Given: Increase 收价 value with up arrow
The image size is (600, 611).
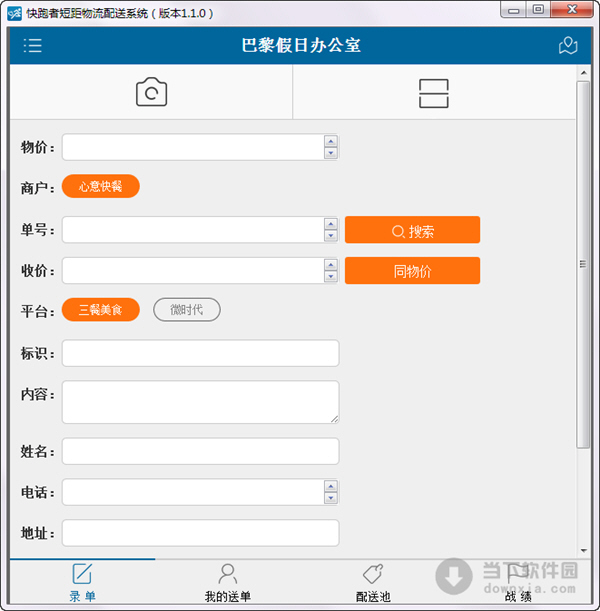Looking at the screenshot, I should (x=331, y=265).
